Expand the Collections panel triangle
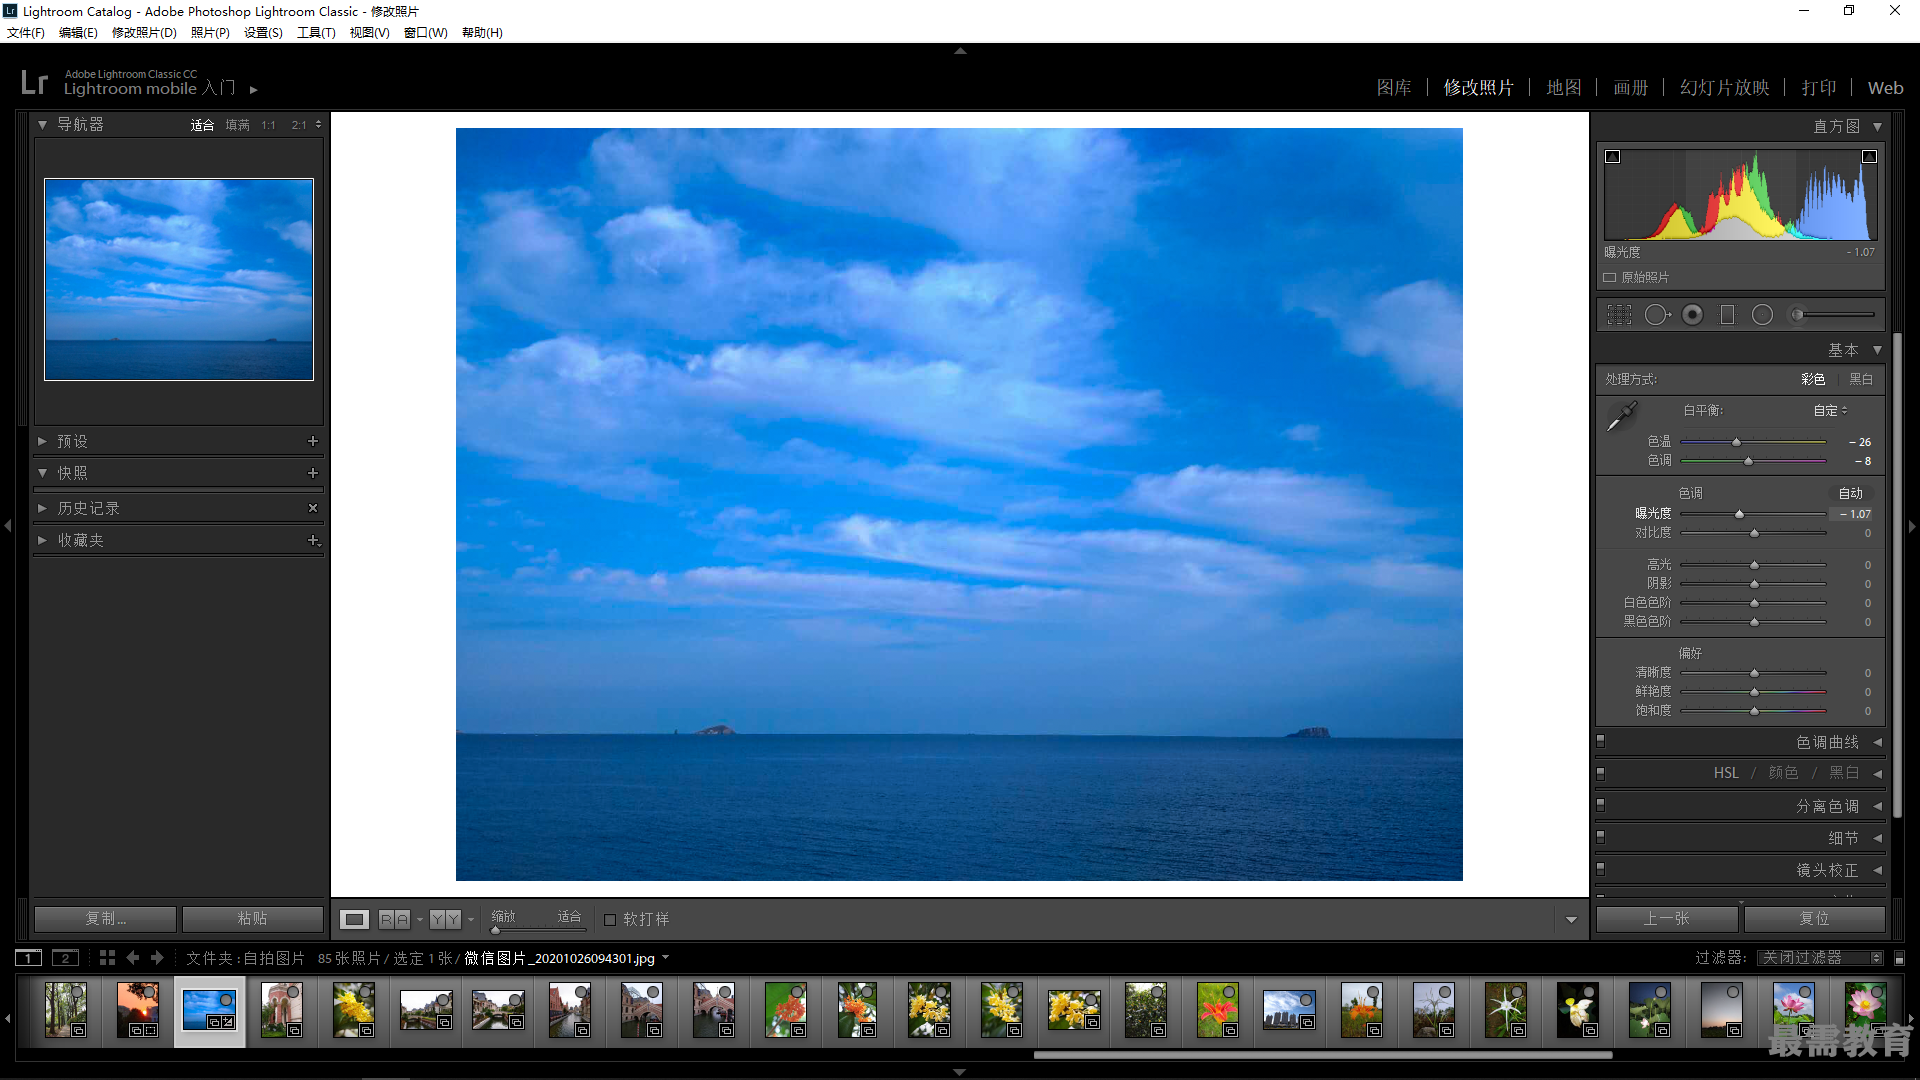The image size is (1920, 1080). click(43, 540)
